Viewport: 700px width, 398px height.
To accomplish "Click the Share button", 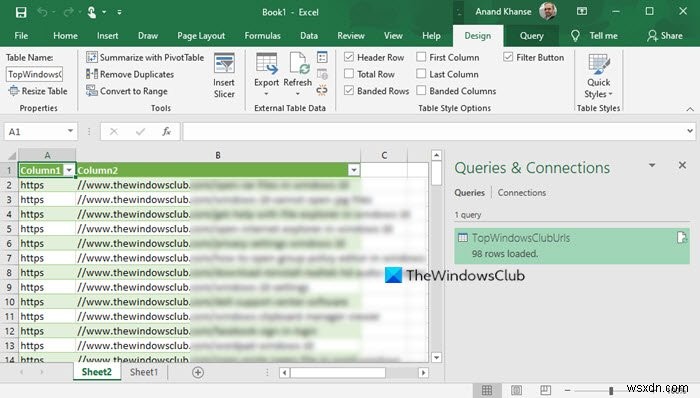I will tap(665, 36).
